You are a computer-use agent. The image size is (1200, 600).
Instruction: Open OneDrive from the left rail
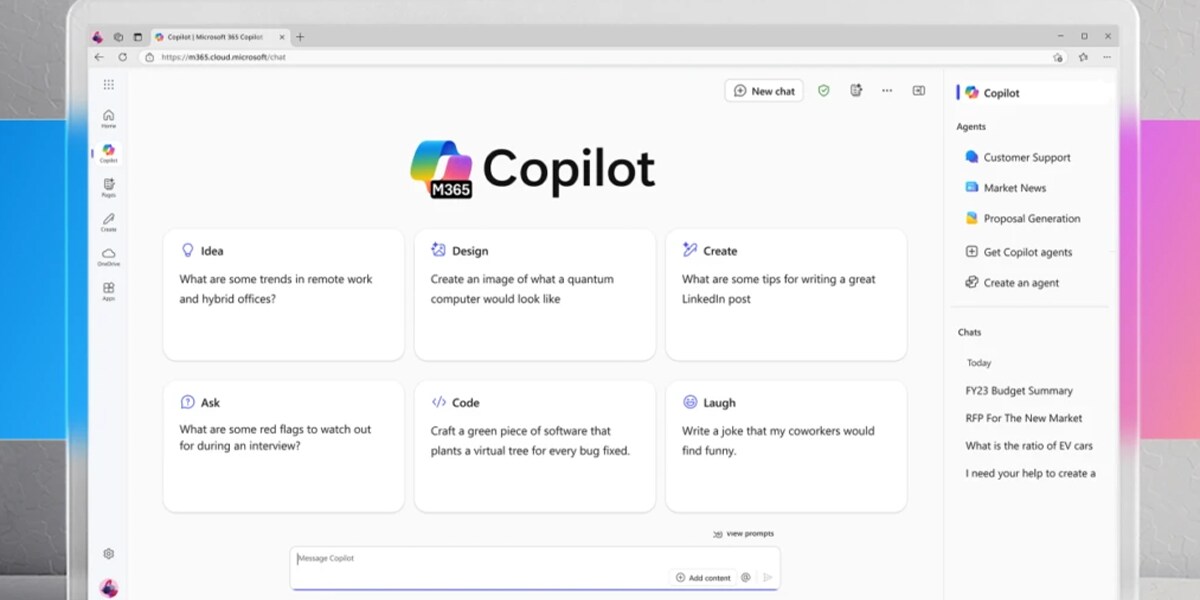tap(108, 256)
